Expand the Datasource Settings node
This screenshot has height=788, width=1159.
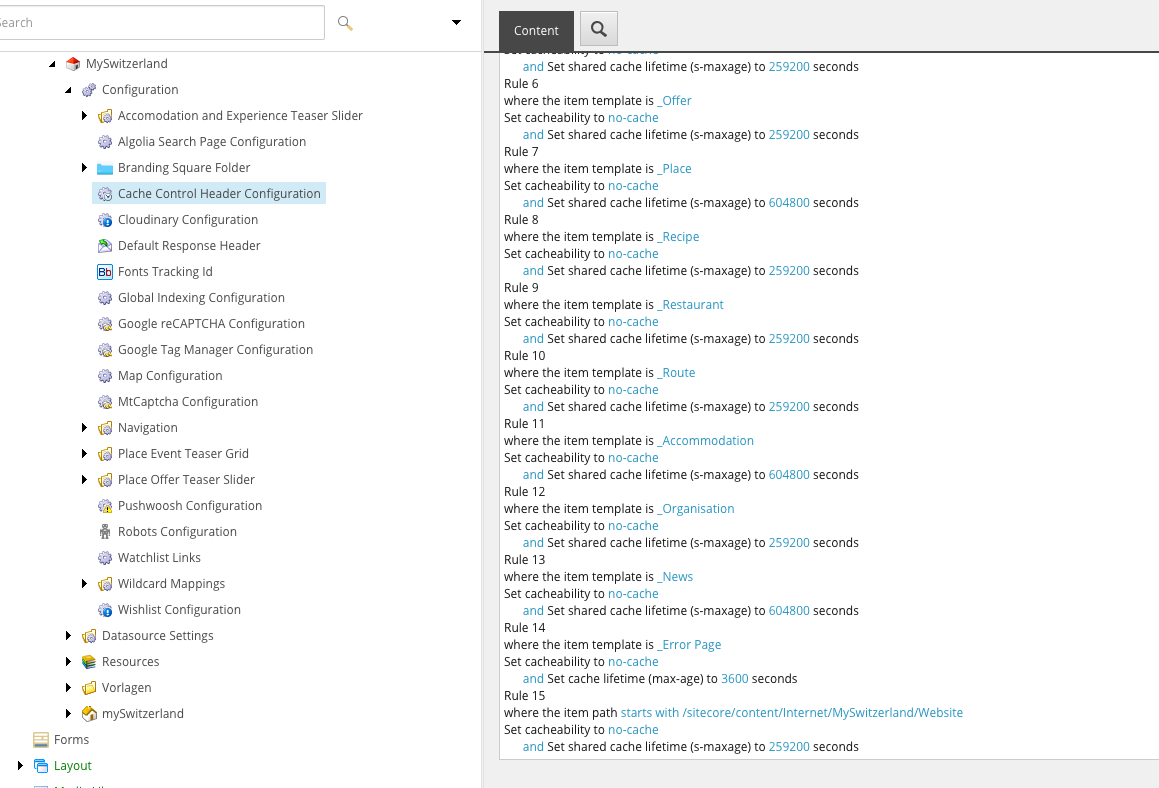click(69, 636)
